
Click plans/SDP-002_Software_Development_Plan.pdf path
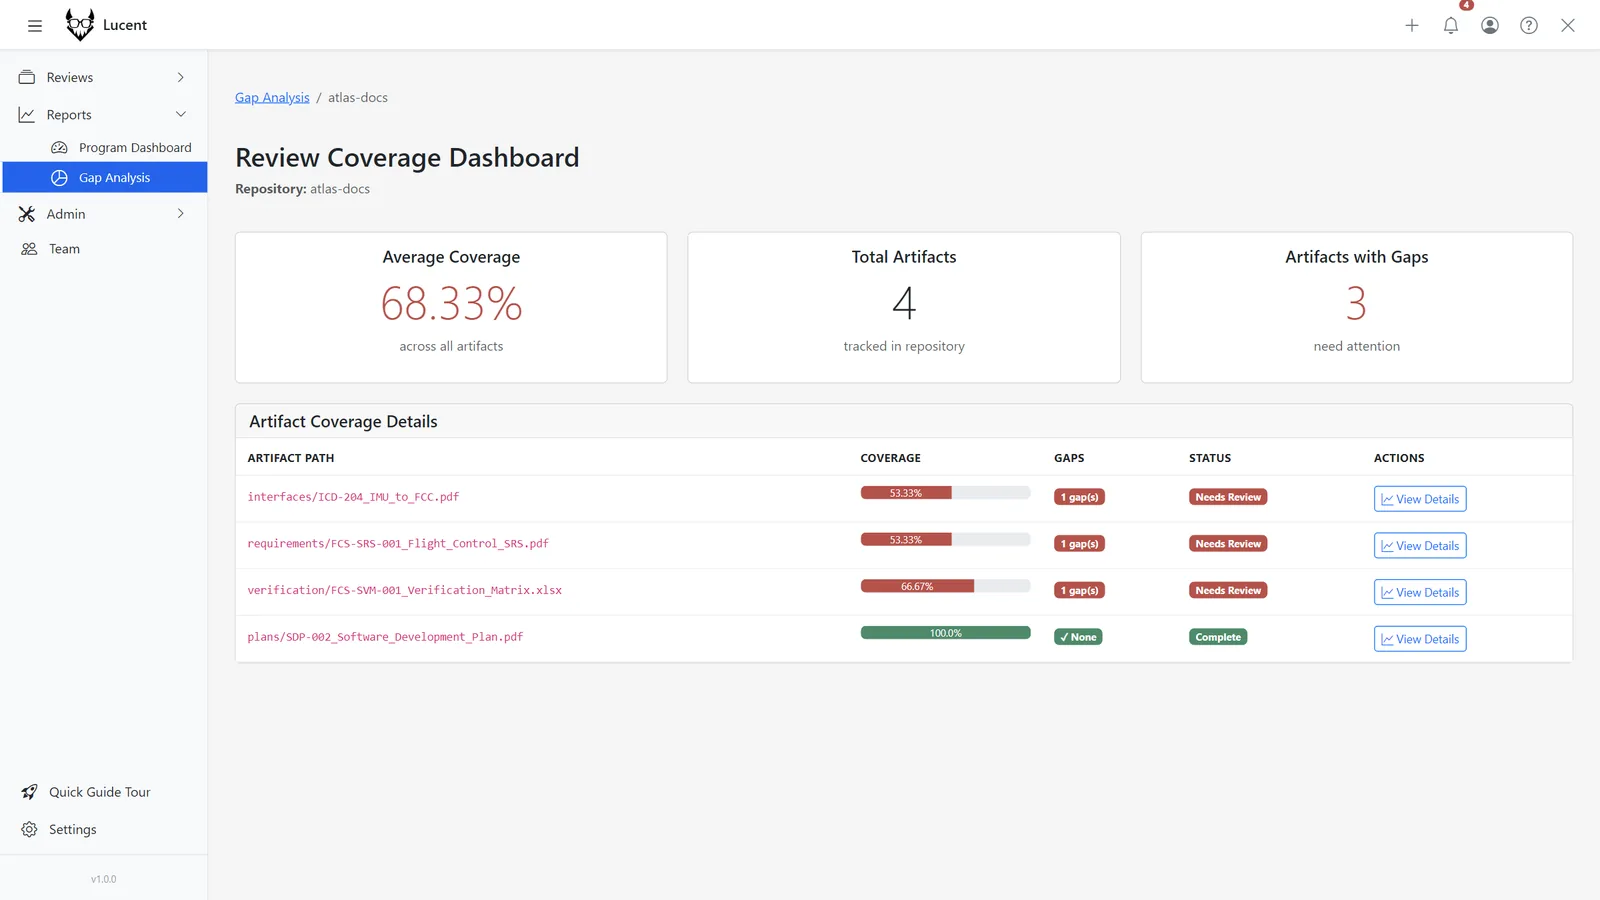(x=385, y=637)
